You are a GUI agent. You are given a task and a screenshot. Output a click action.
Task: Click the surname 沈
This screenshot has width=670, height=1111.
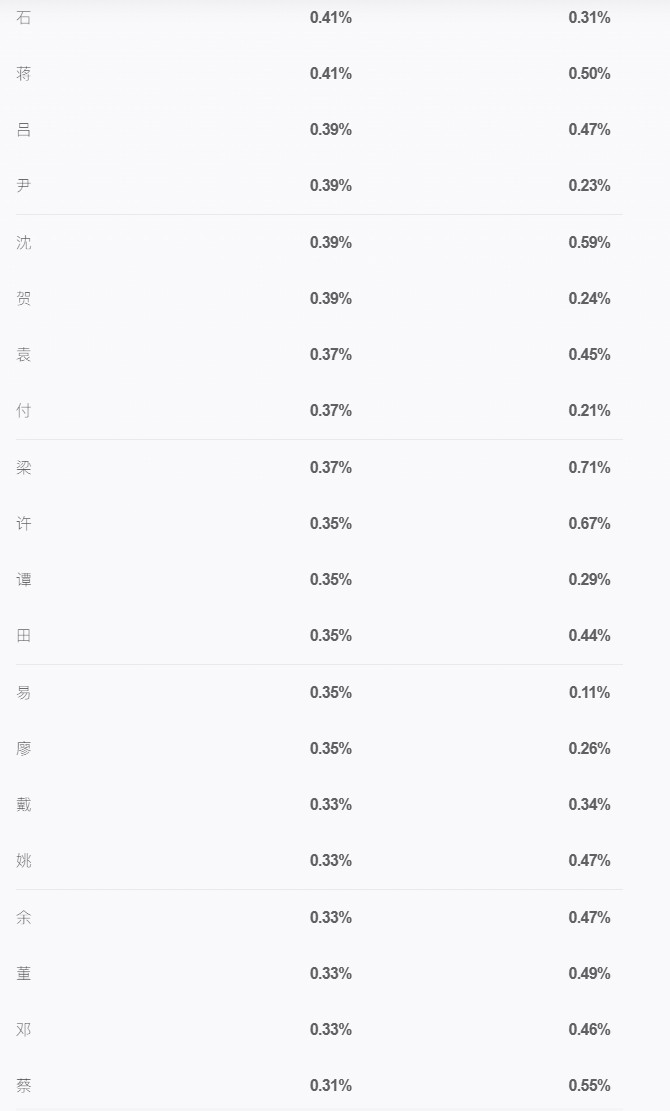[23, 243]
